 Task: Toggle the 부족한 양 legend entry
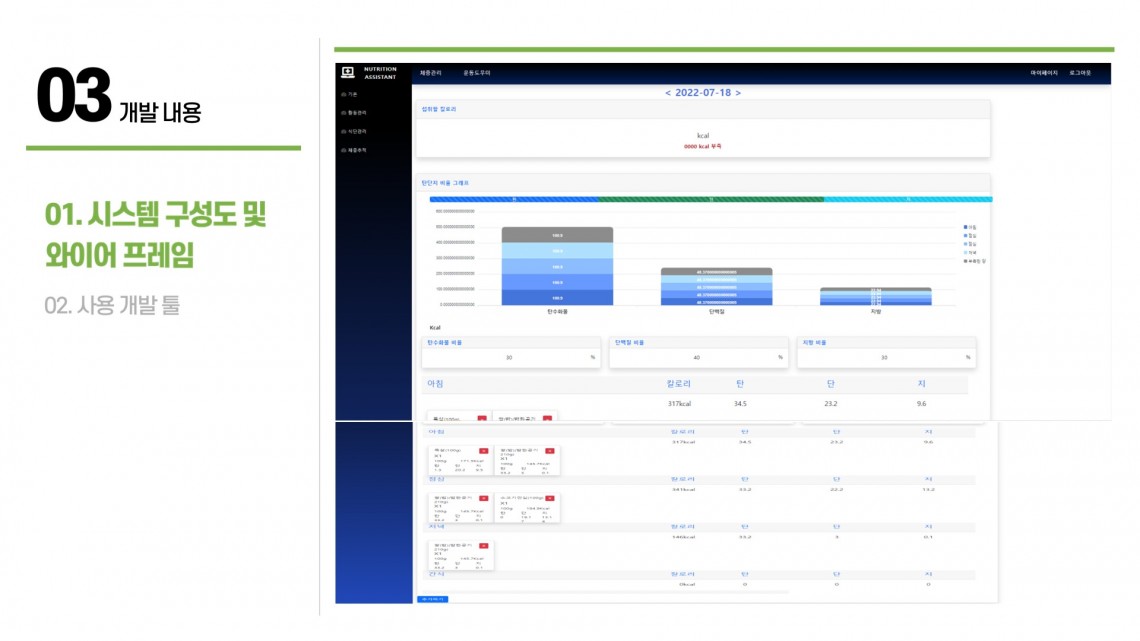coord(974,261)
